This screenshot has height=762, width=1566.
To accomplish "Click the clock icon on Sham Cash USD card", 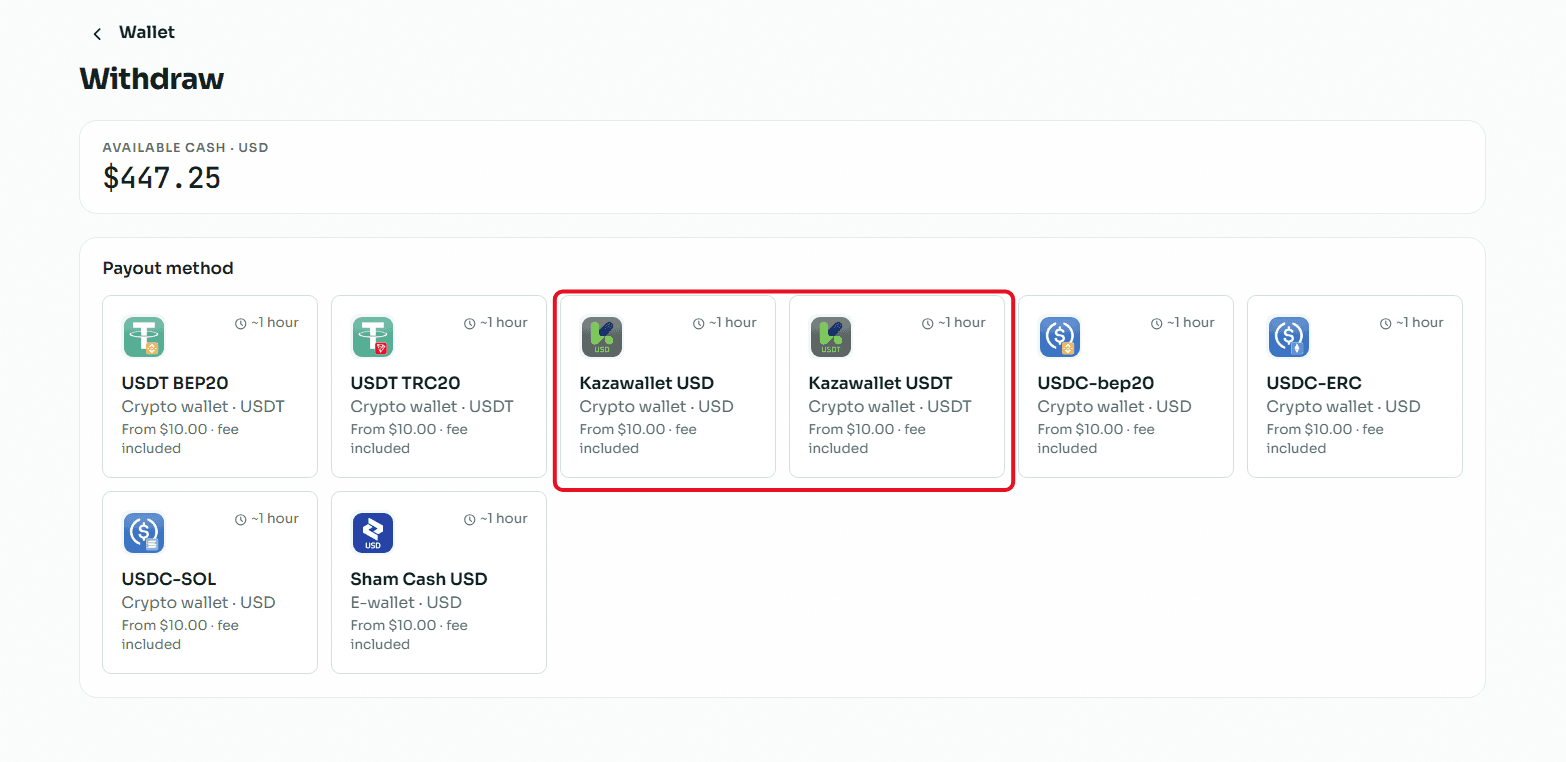I will [470, 520].
